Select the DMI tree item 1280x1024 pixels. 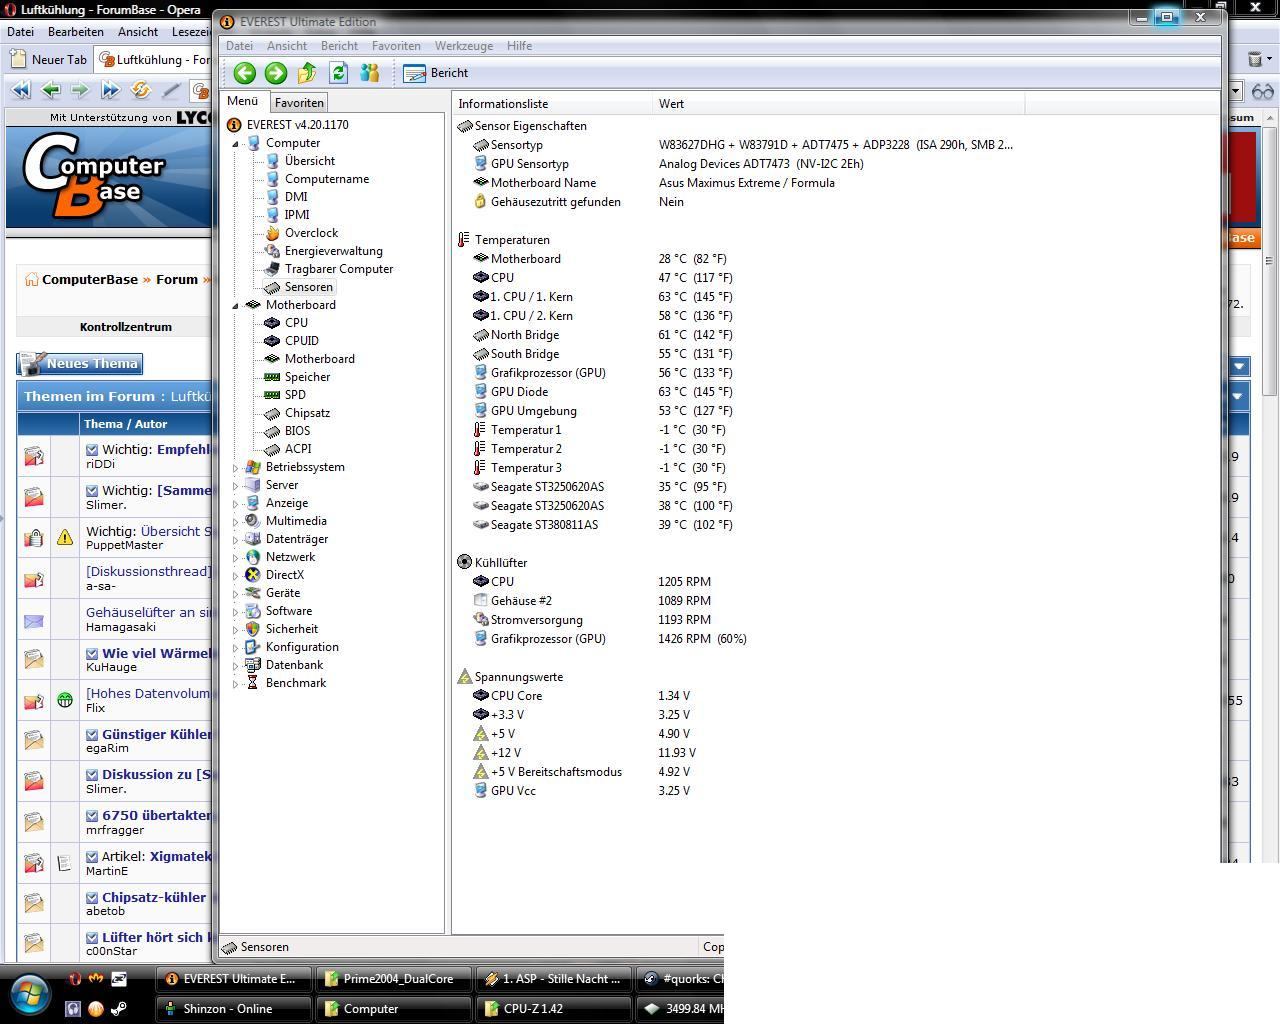(x=296, y=197)
